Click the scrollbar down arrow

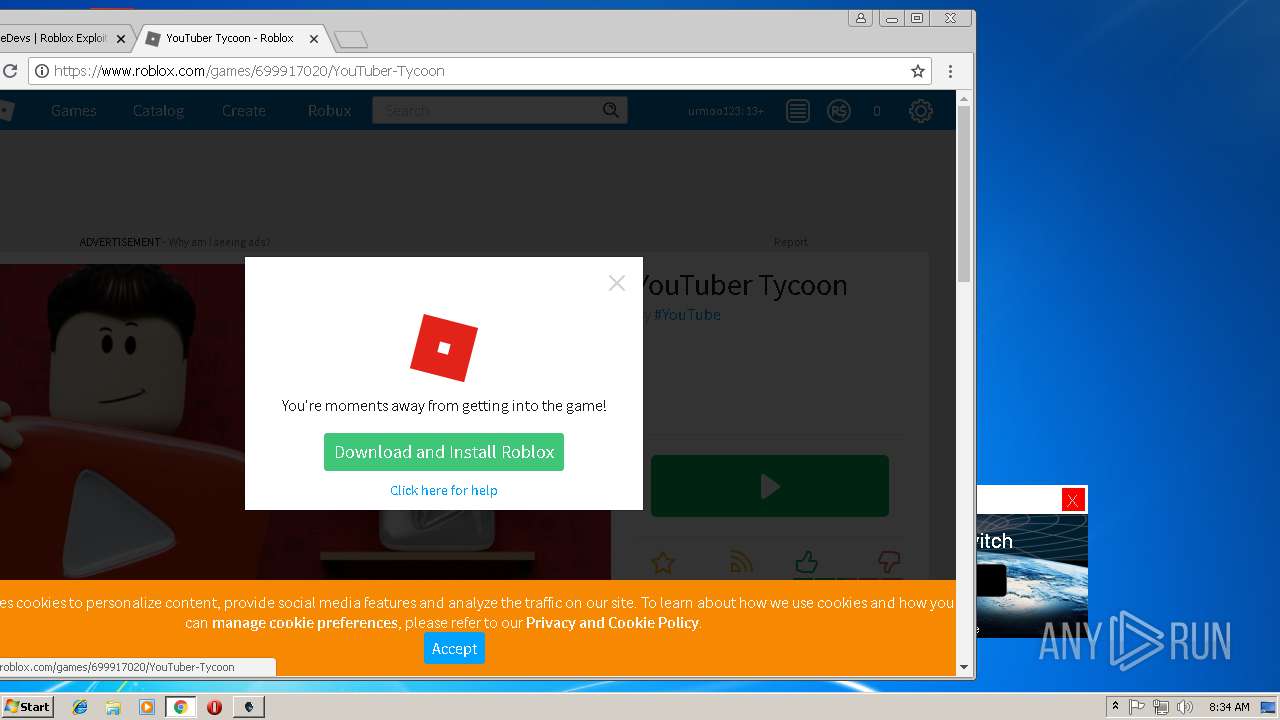(x=964, y=667)
